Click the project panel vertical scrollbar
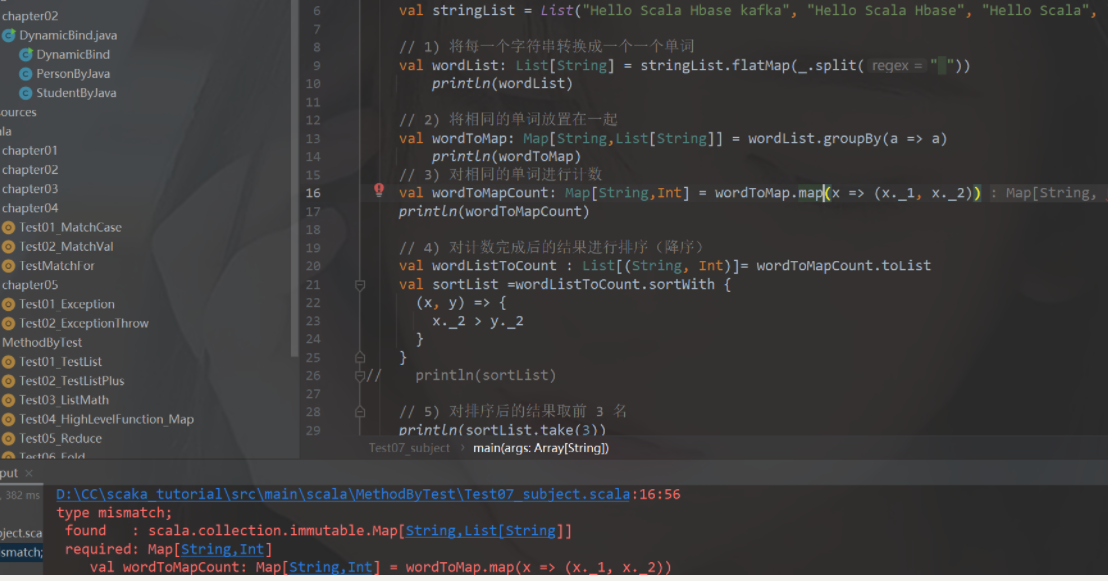1108x581 pixels. pos(294,180)
